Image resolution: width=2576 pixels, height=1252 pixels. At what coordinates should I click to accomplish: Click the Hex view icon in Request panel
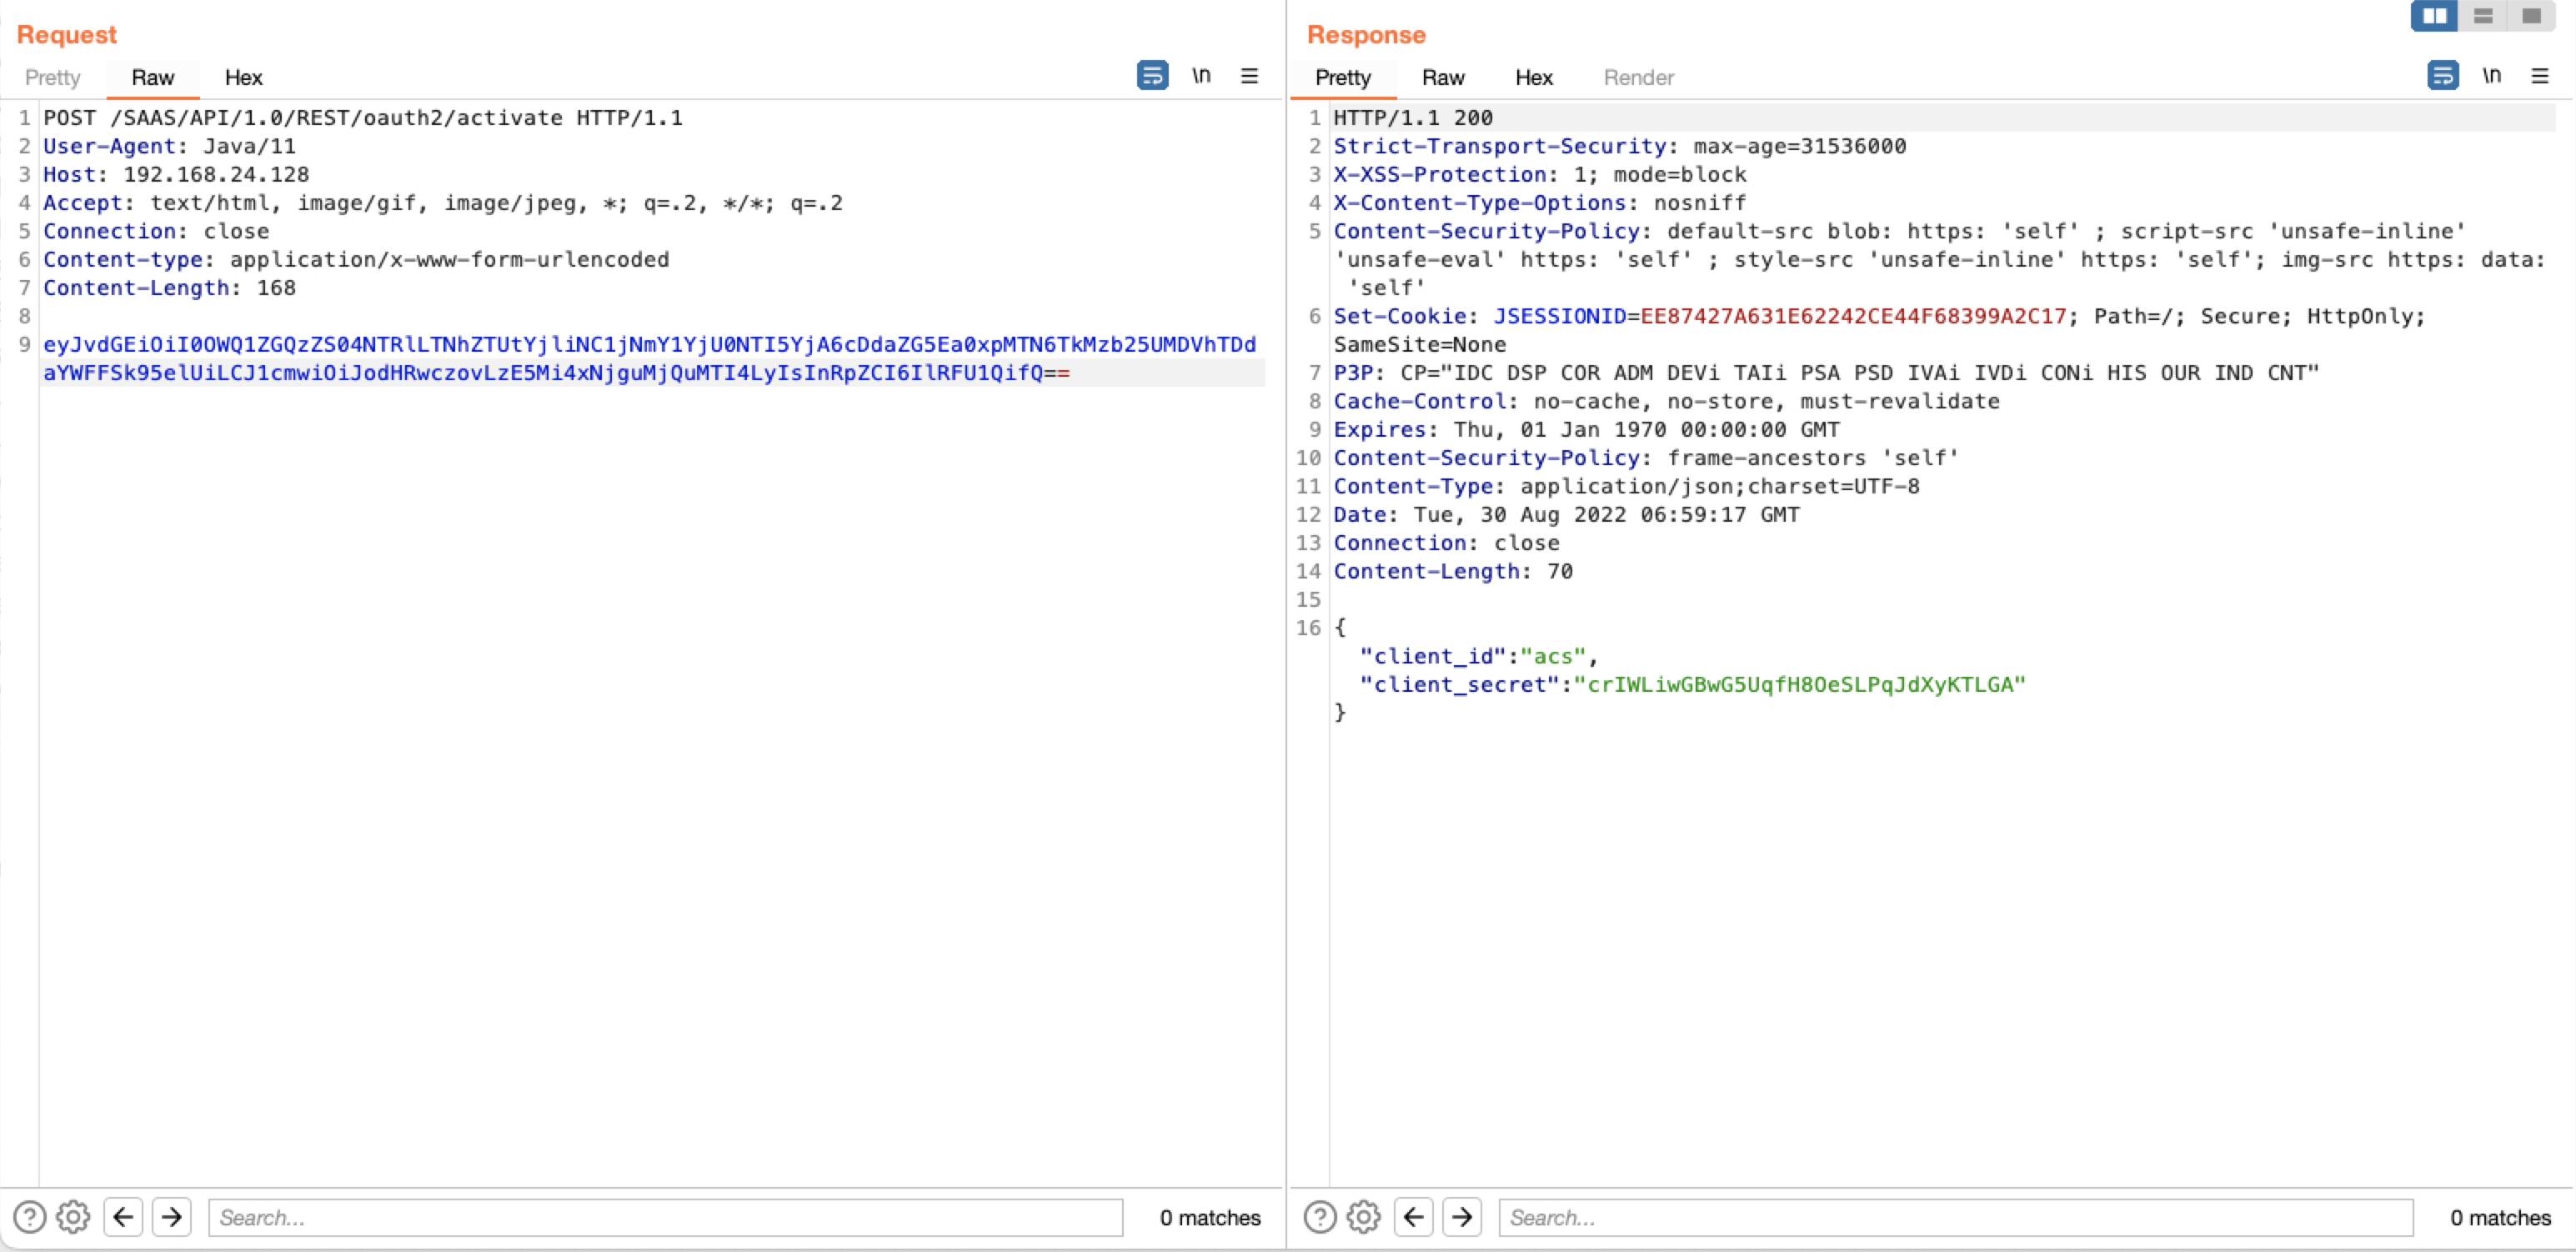pyautogui.click(x=242, y=78)
